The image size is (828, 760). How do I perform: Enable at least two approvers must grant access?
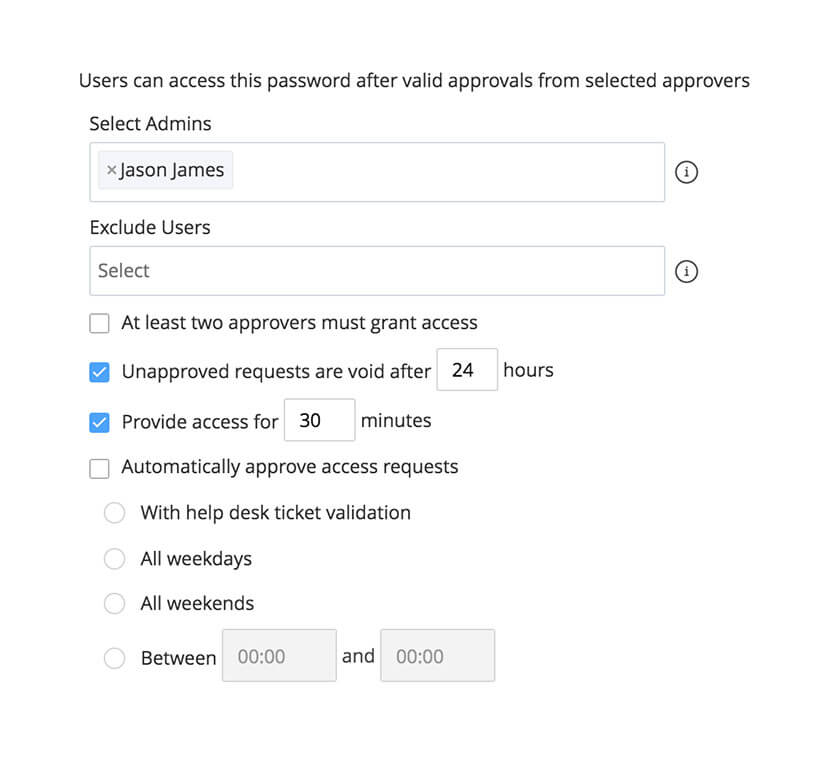[99, 323]
